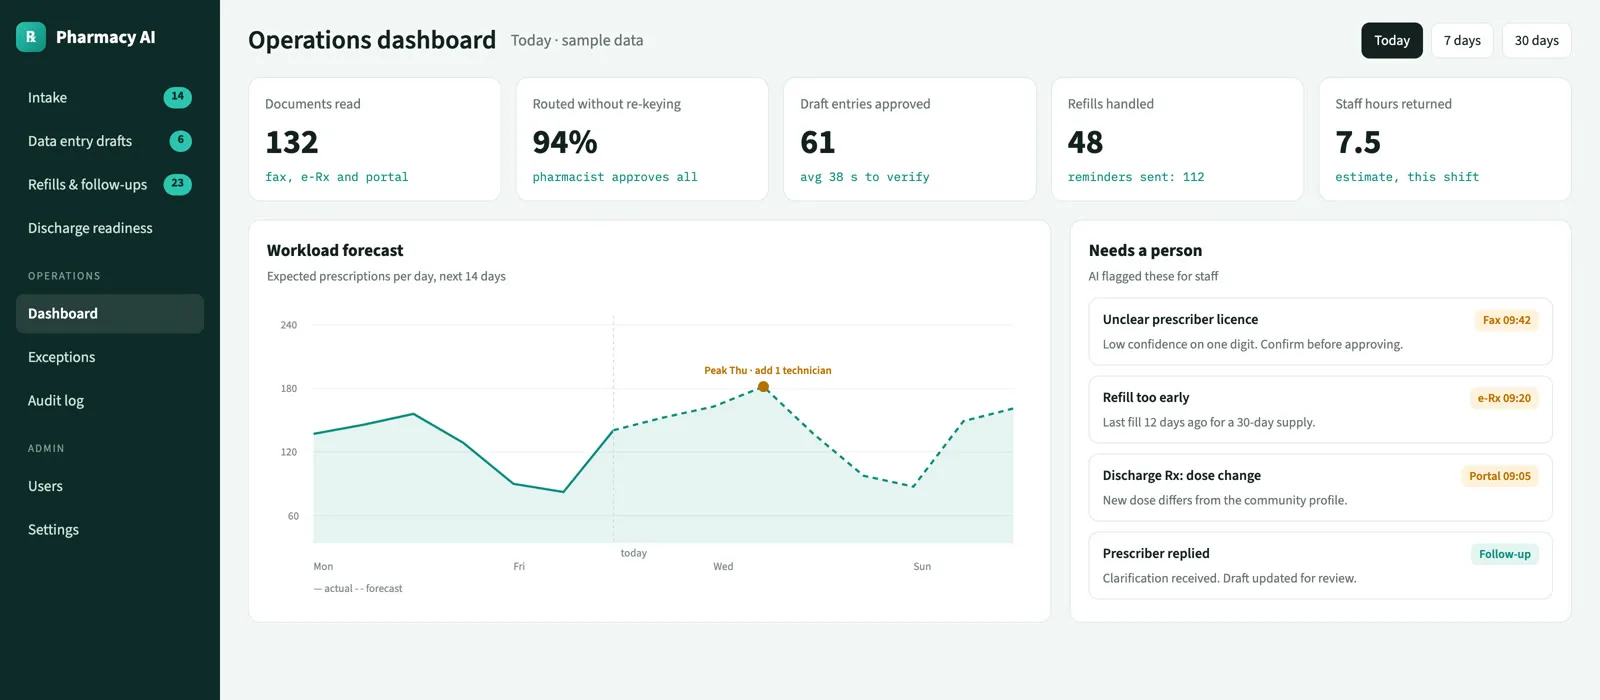Image resolution: width=1600 pixels, height=700 pixels.
Task: Open Discharge Rx: dose change item
Action: (x=1320, y=487)
